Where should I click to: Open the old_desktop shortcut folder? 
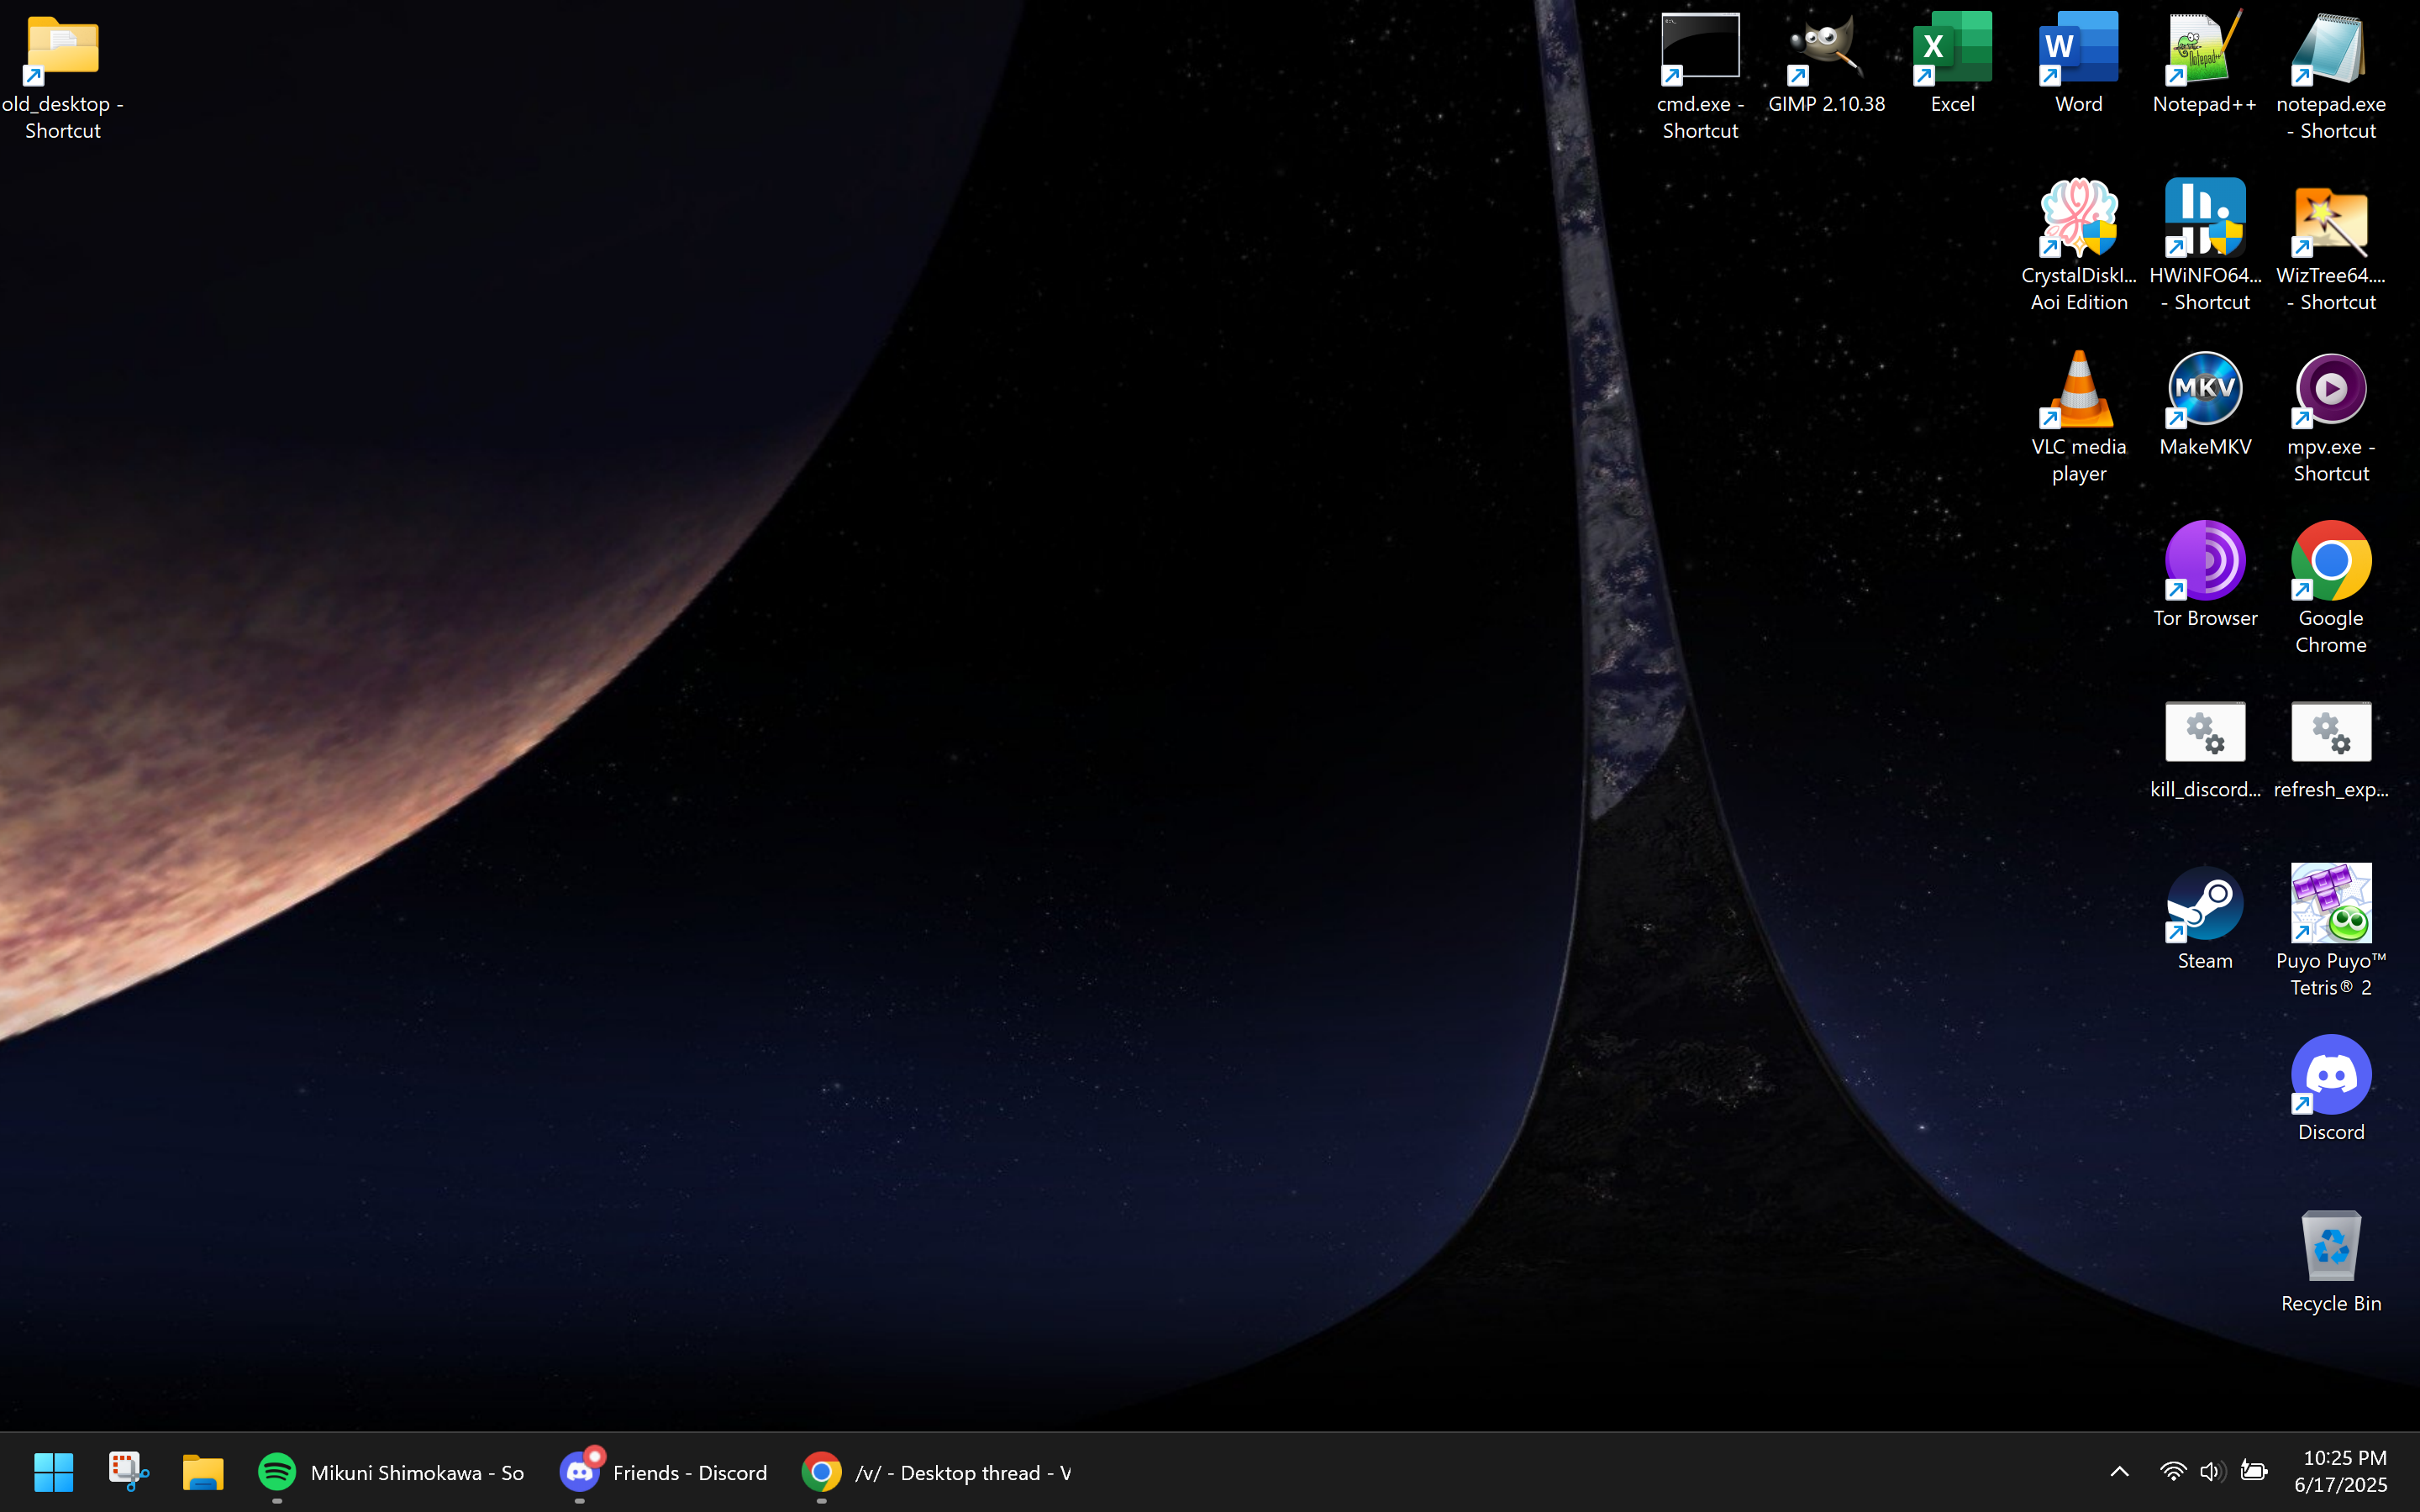pos(62,77)
